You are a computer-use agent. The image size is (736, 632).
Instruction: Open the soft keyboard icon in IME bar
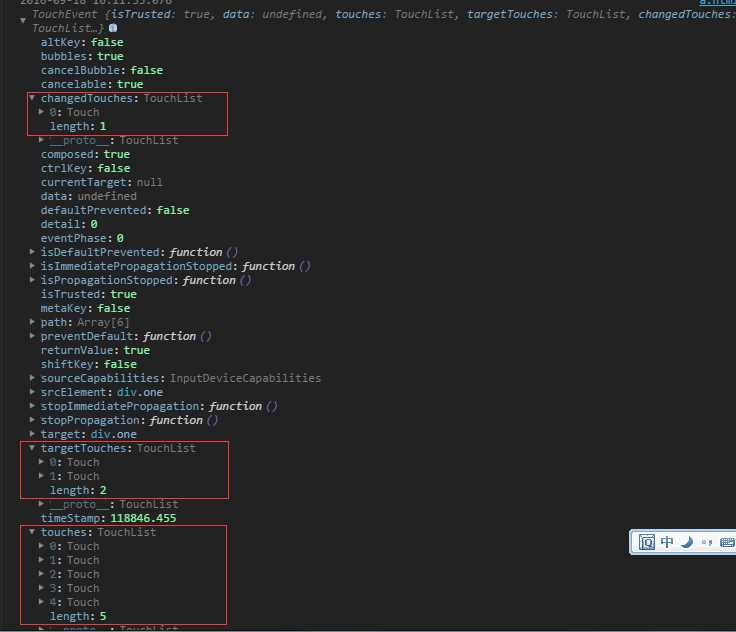click(x=727, y=543)
